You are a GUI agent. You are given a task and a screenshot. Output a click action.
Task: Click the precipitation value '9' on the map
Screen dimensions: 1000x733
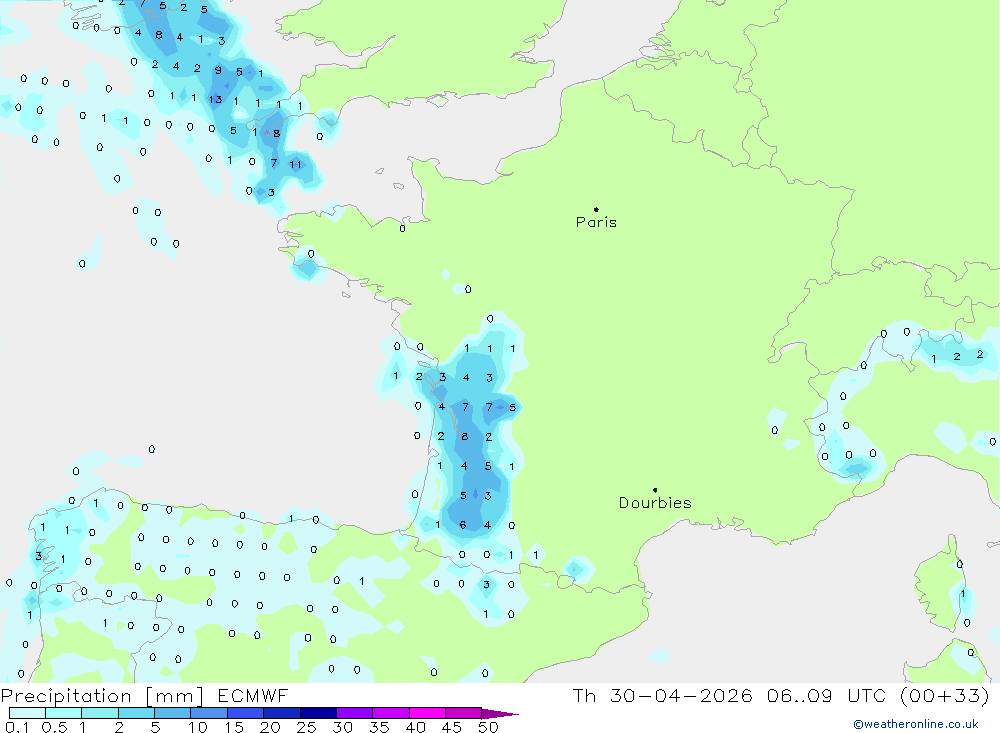click(218, 70)
